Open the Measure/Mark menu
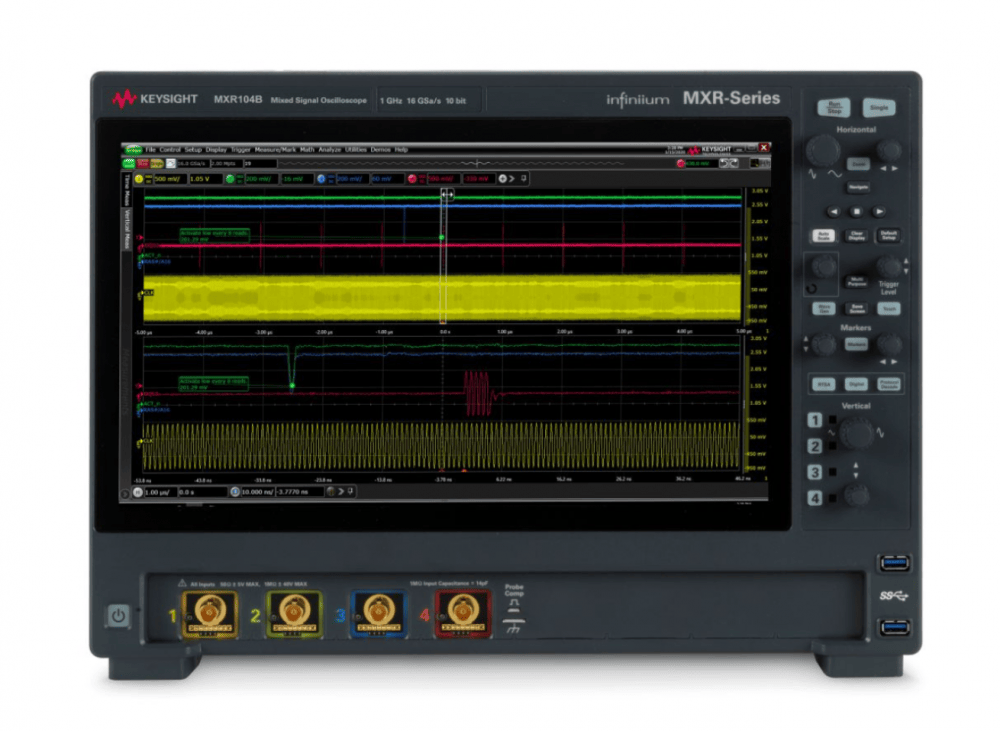Image resolution: width=1000 pixels, height=731 pixels. point(276,149)
